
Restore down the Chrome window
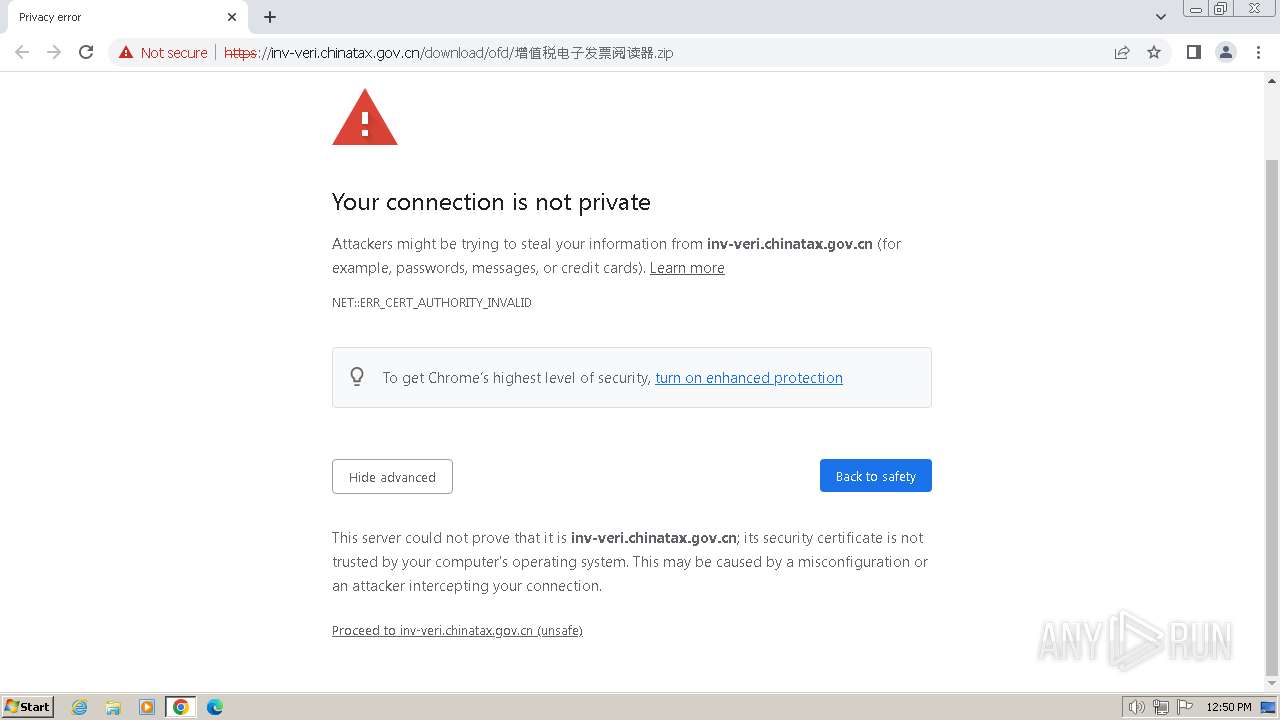[1221, 9]
